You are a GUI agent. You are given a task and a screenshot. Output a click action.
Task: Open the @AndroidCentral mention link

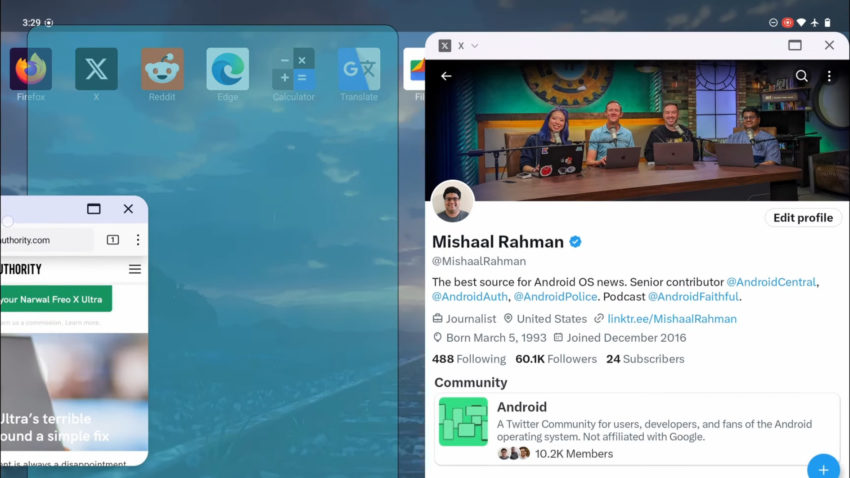(771, 282)
